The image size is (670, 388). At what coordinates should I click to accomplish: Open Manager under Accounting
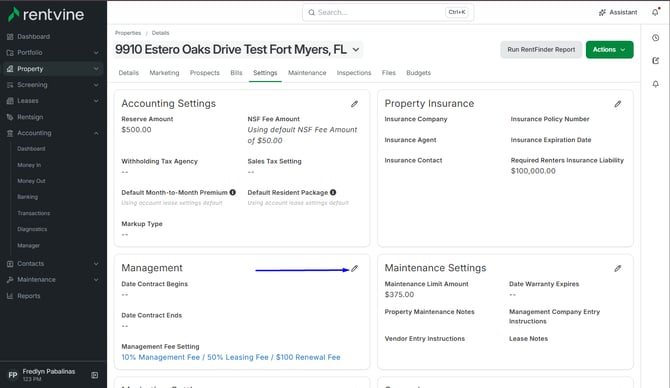pos(28,245)
